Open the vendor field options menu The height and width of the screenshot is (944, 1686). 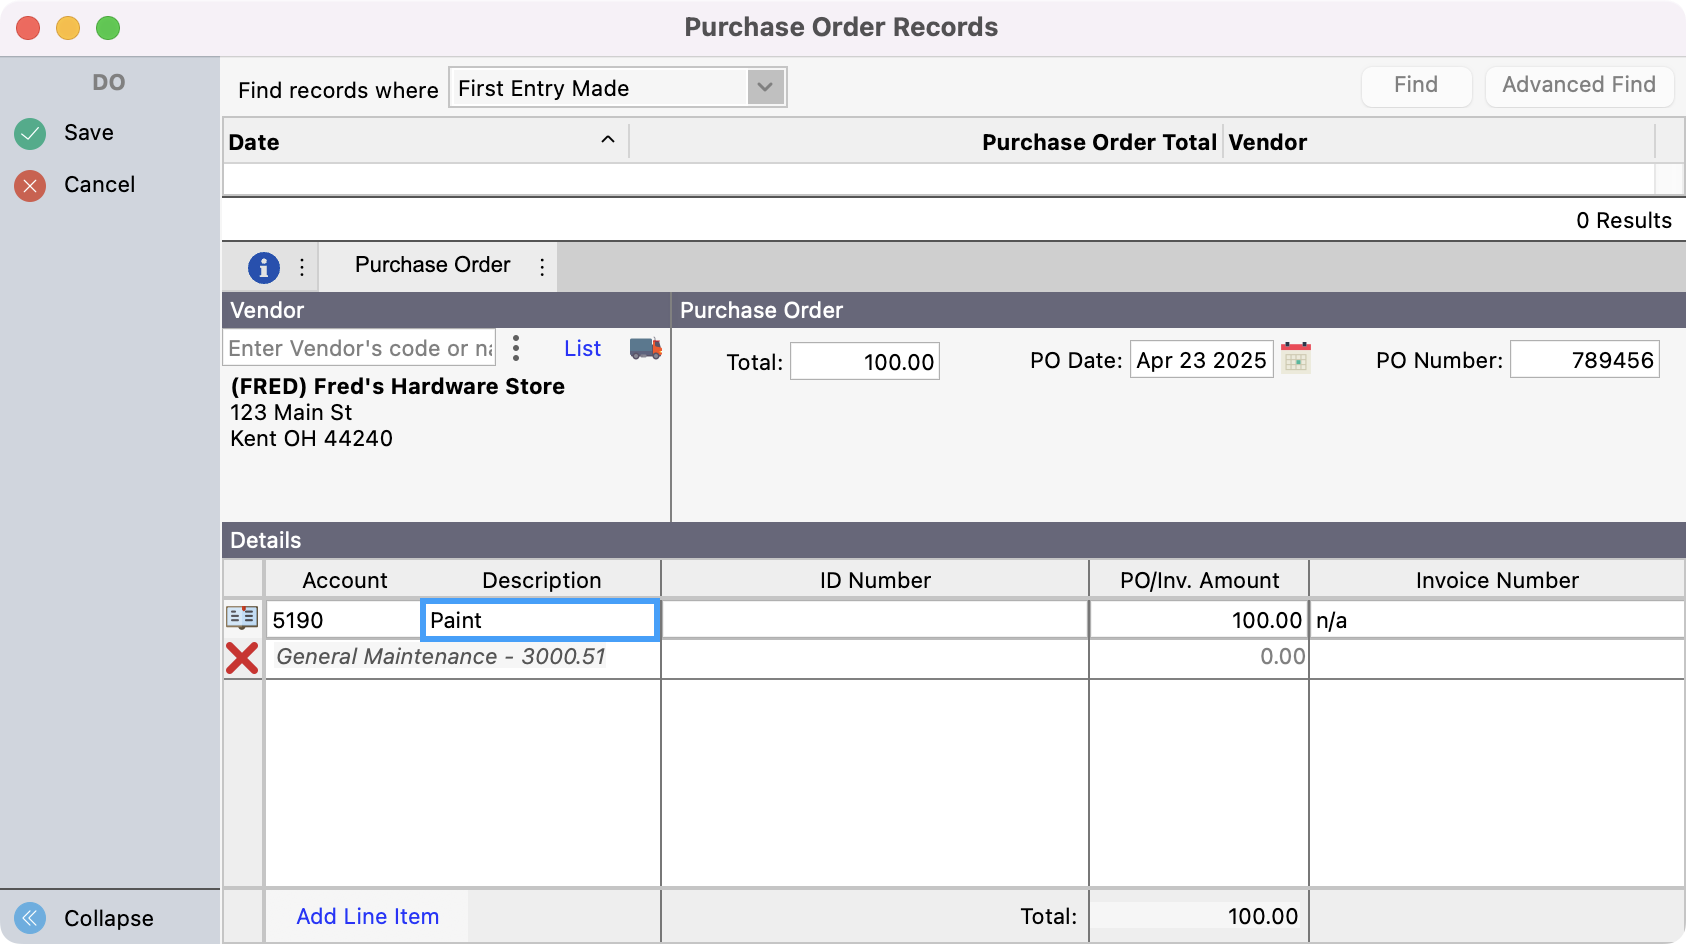coord(516,348)
